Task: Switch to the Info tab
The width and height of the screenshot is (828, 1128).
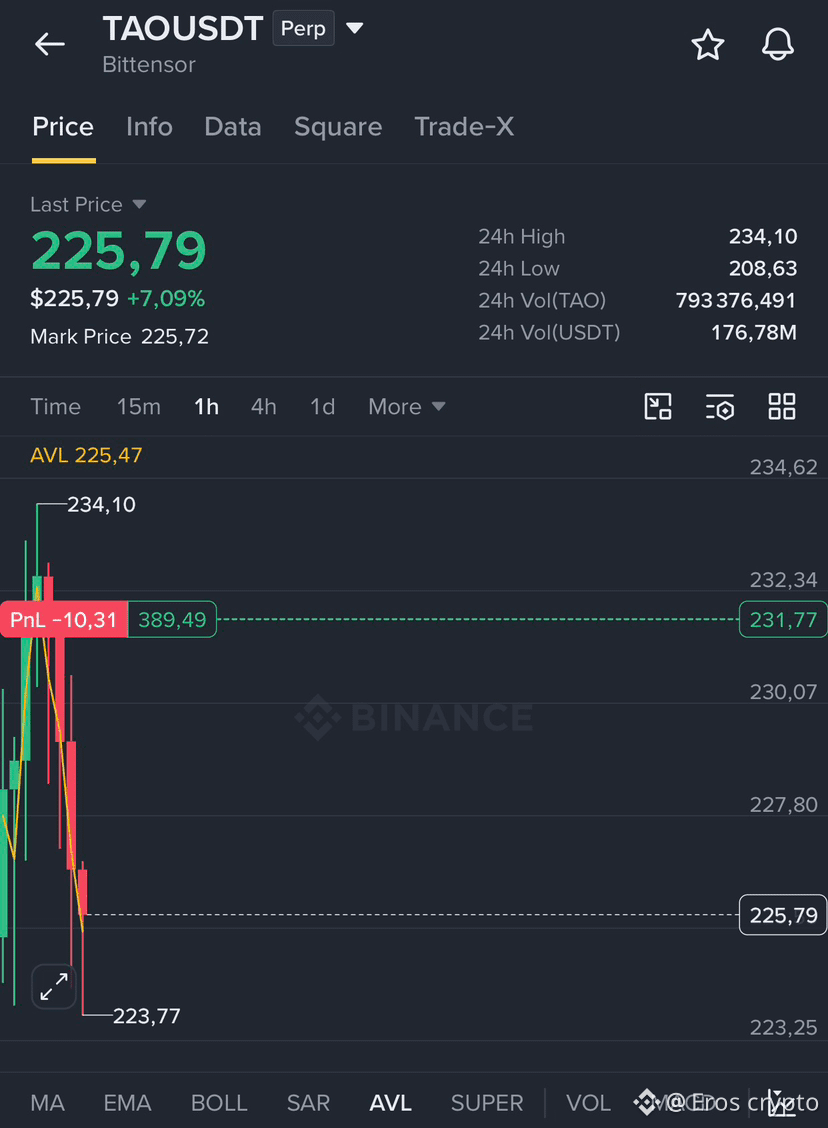Action: tap(149, 127)
